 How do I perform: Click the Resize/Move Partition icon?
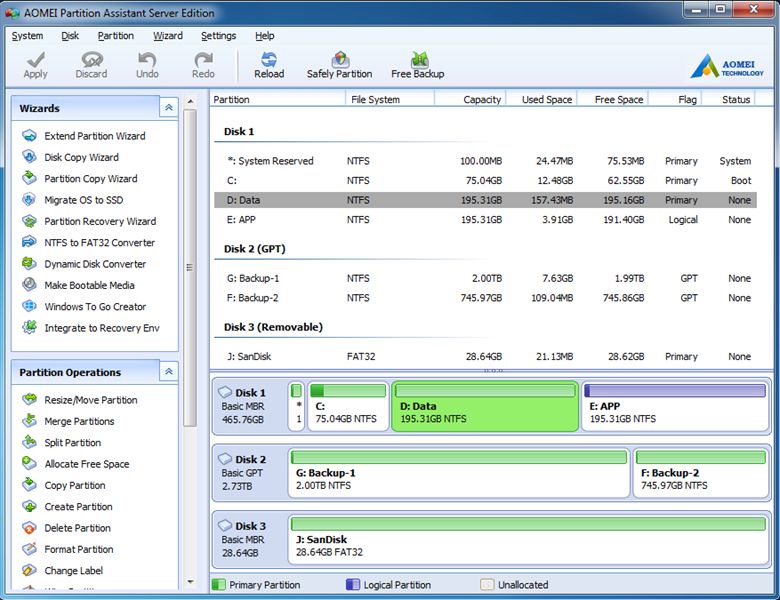[x=29, y=400]
